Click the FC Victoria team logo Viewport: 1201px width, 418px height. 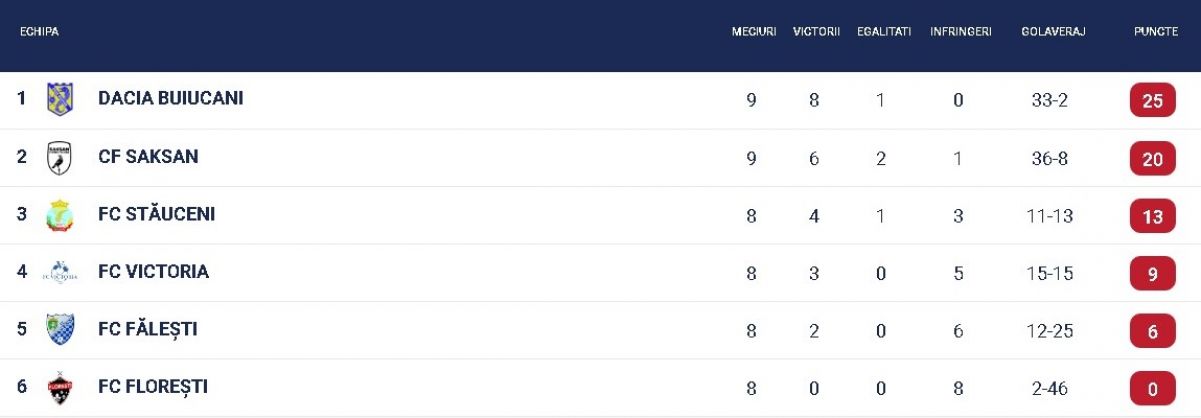point(60,272)
